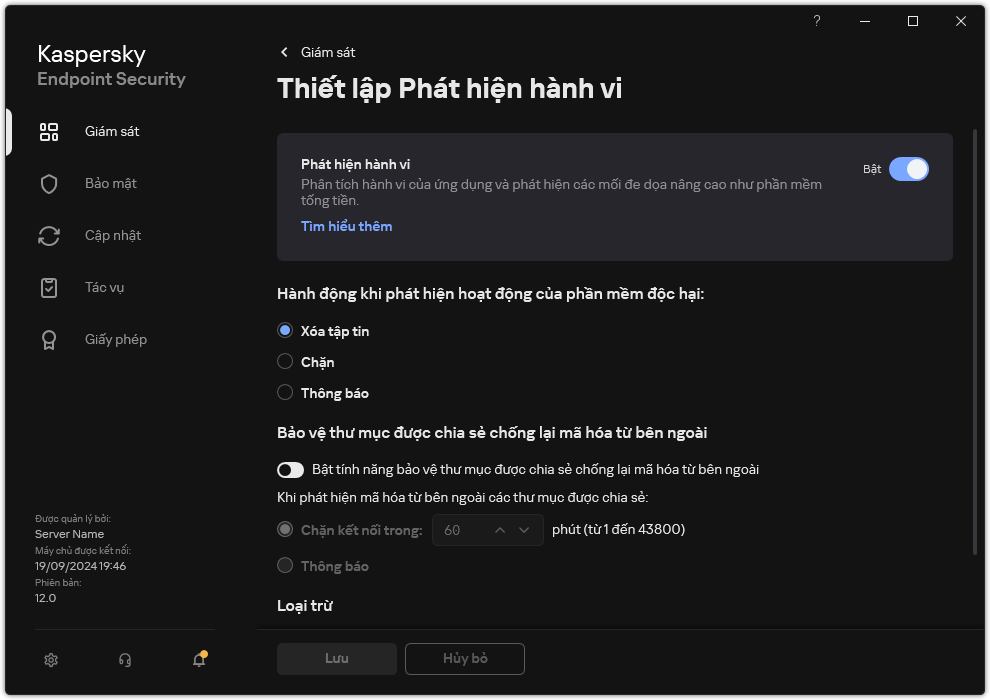Open application settings via the gear icon
This screenshot has width=990, height=700.
[50, 660]
